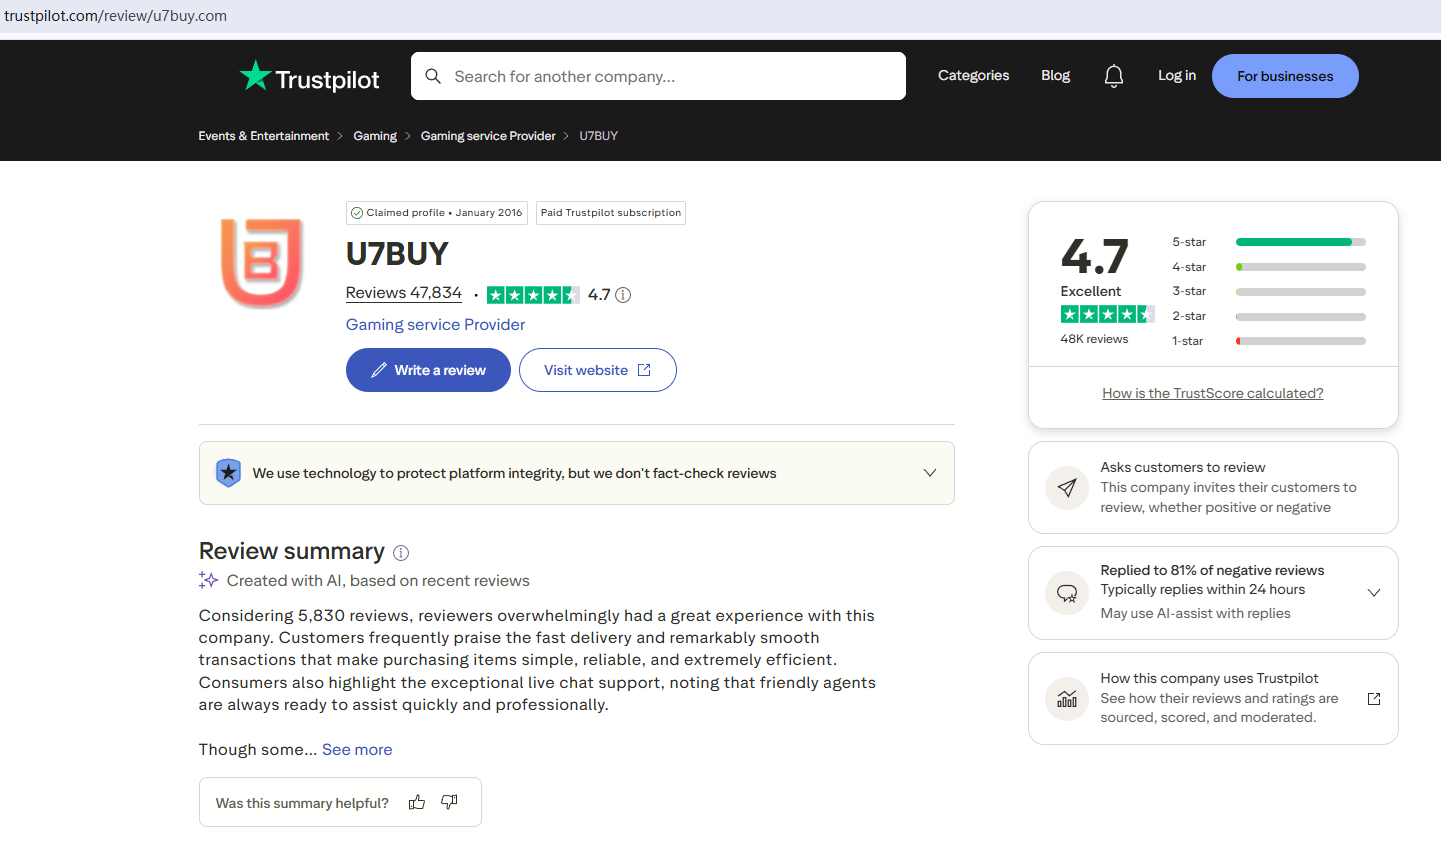Open the Gaming service Provider category link
The image size is (1441, 858).
435,325
